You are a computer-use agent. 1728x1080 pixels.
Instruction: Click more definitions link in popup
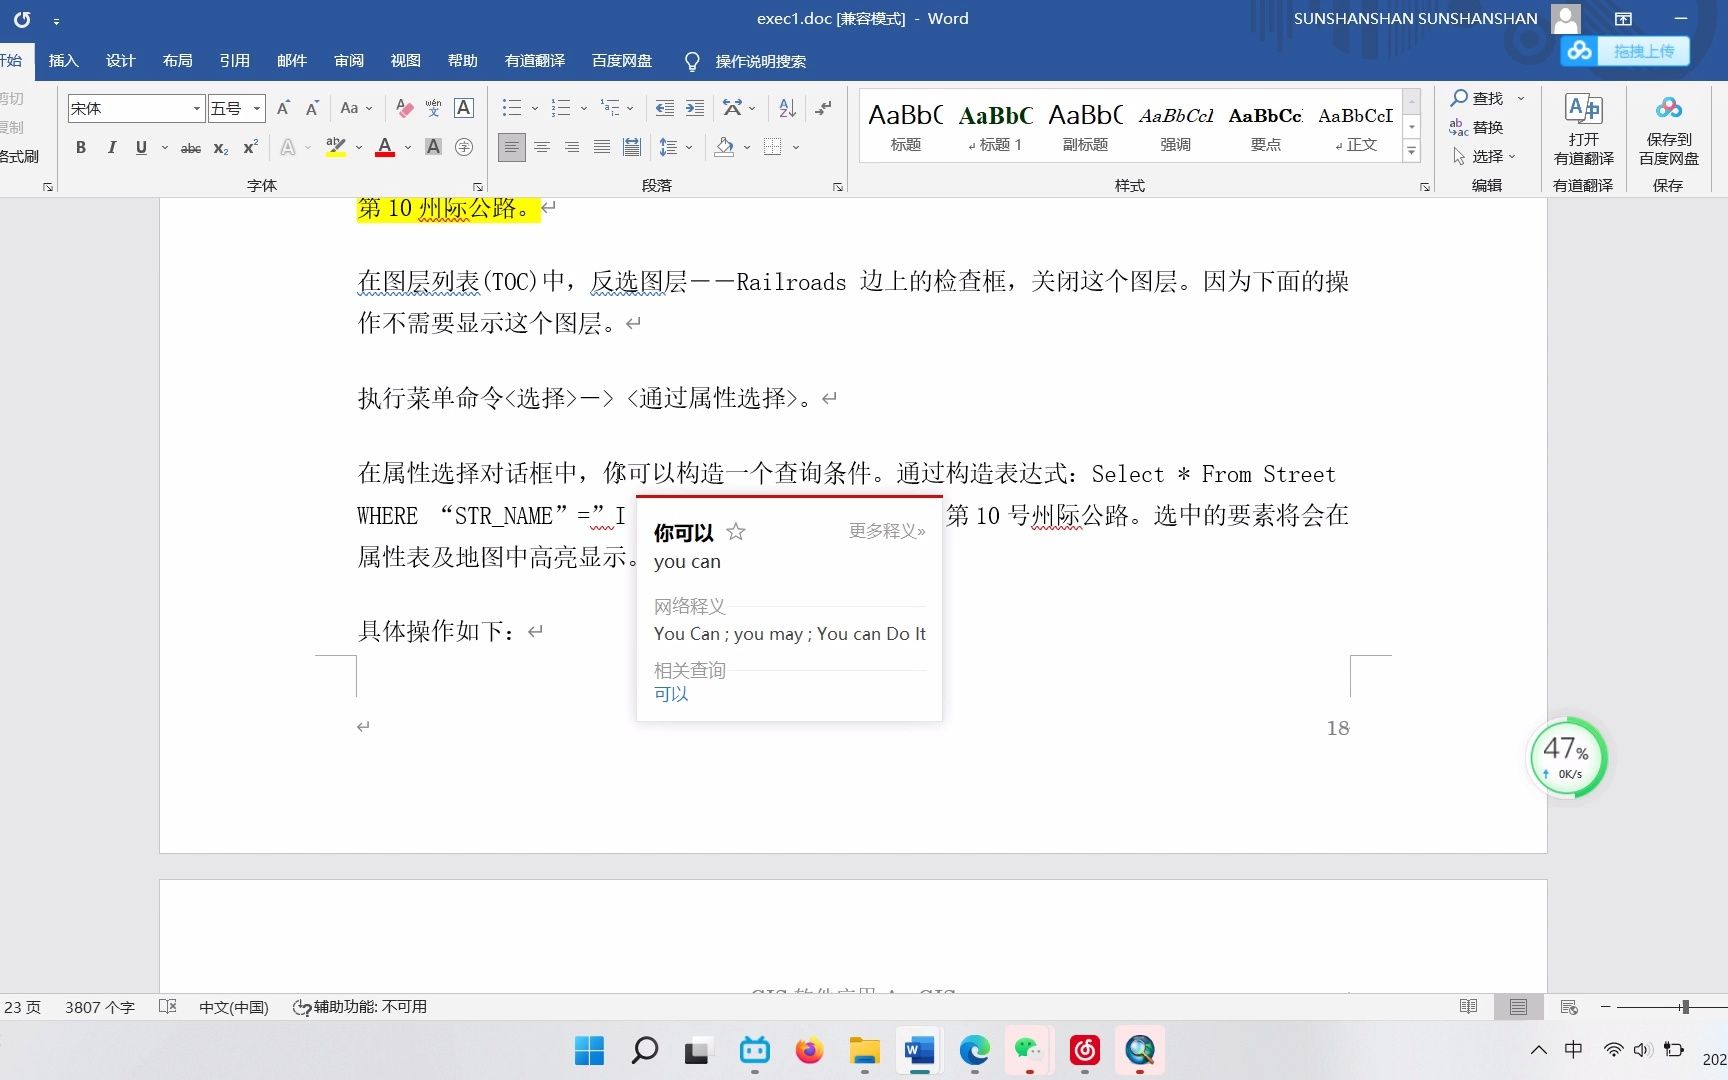(x=887, y=531)
